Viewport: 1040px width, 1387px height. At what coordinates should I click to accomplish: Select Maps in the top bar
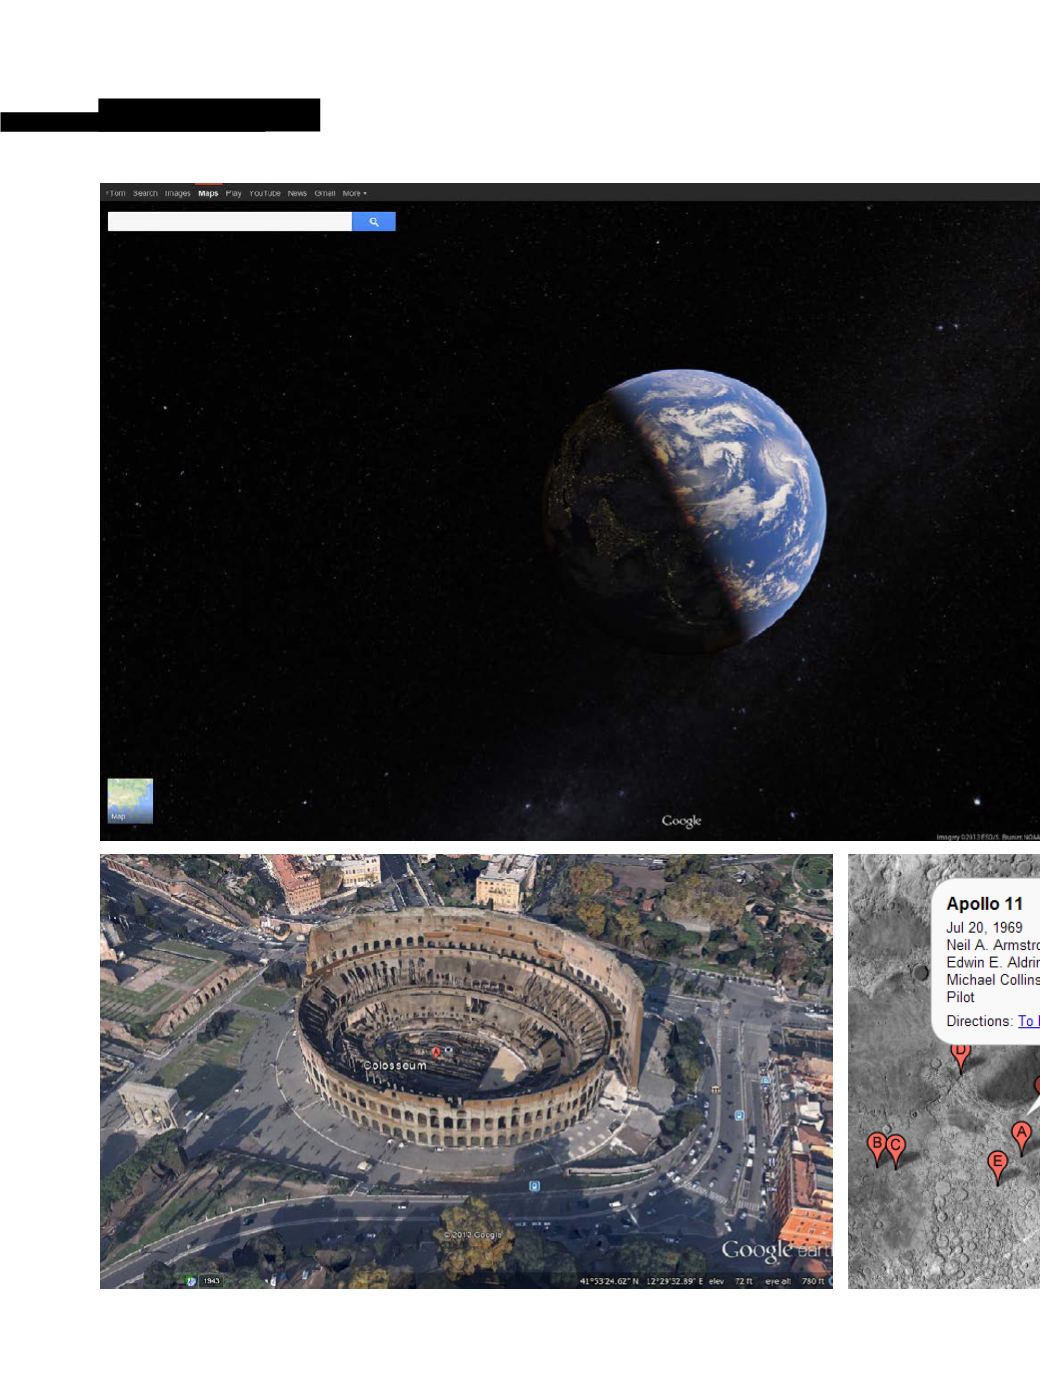pyautogui.click(x=208, y=194)
